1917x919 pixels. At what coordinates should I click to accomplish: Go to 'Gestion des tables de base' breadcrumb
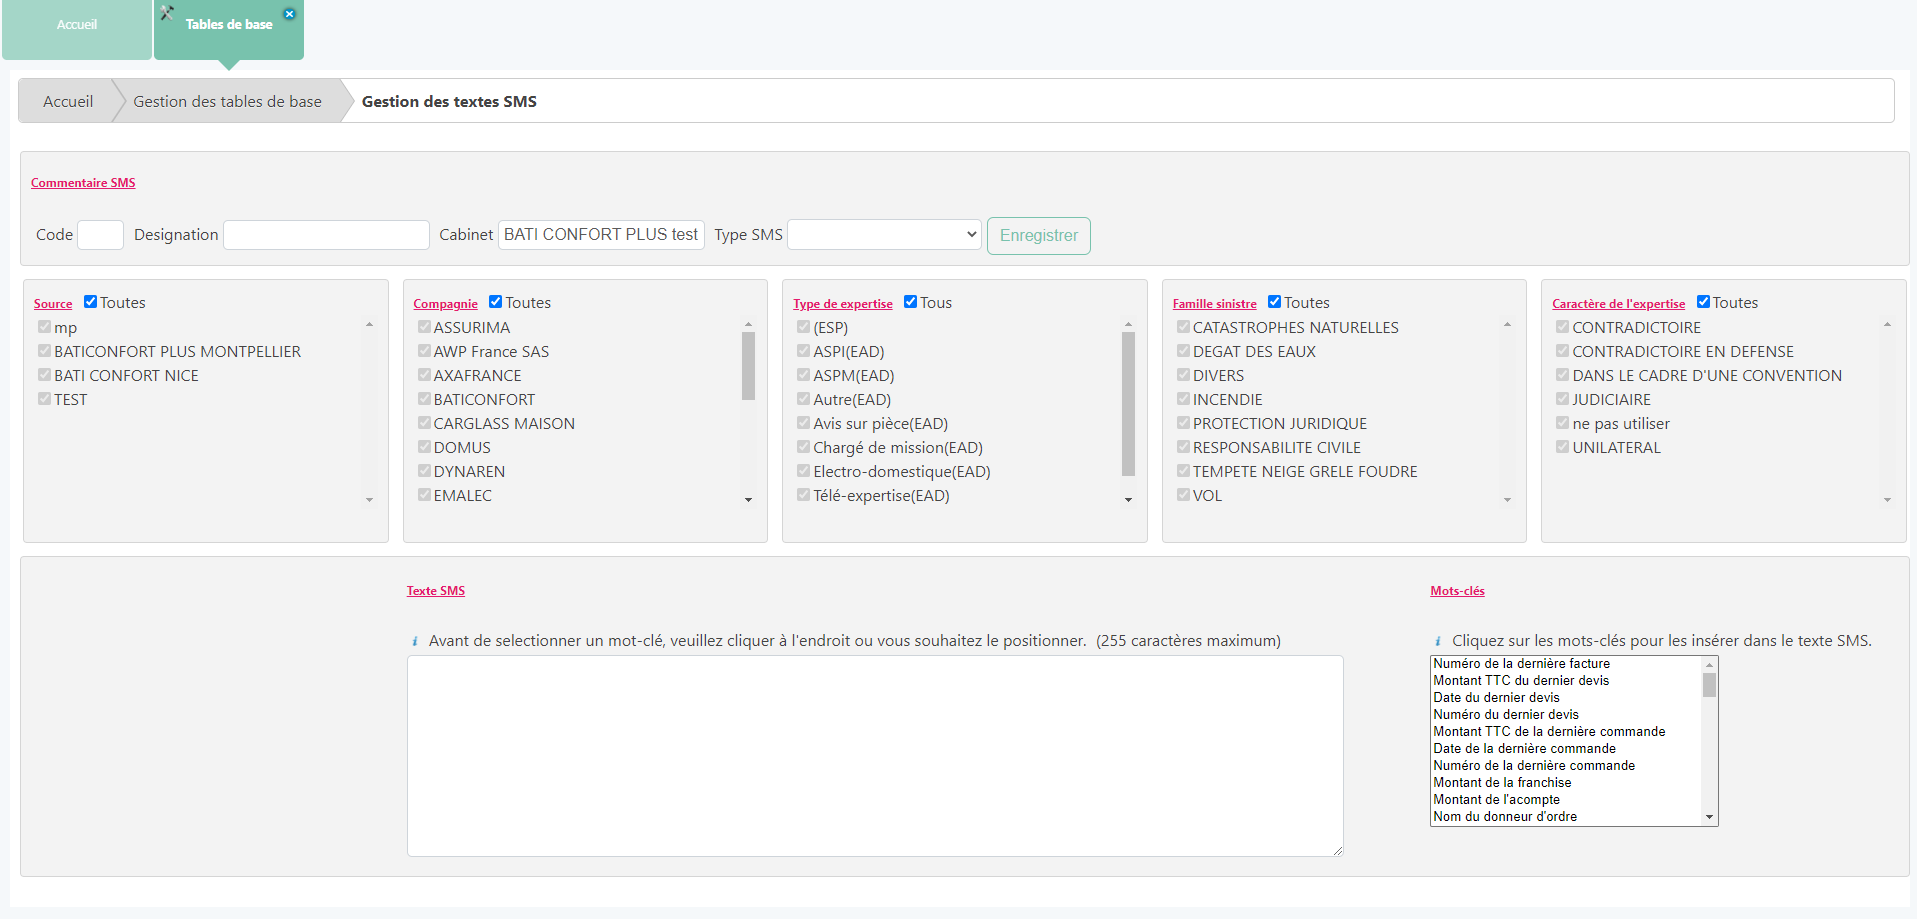click(x=227, y=101)
